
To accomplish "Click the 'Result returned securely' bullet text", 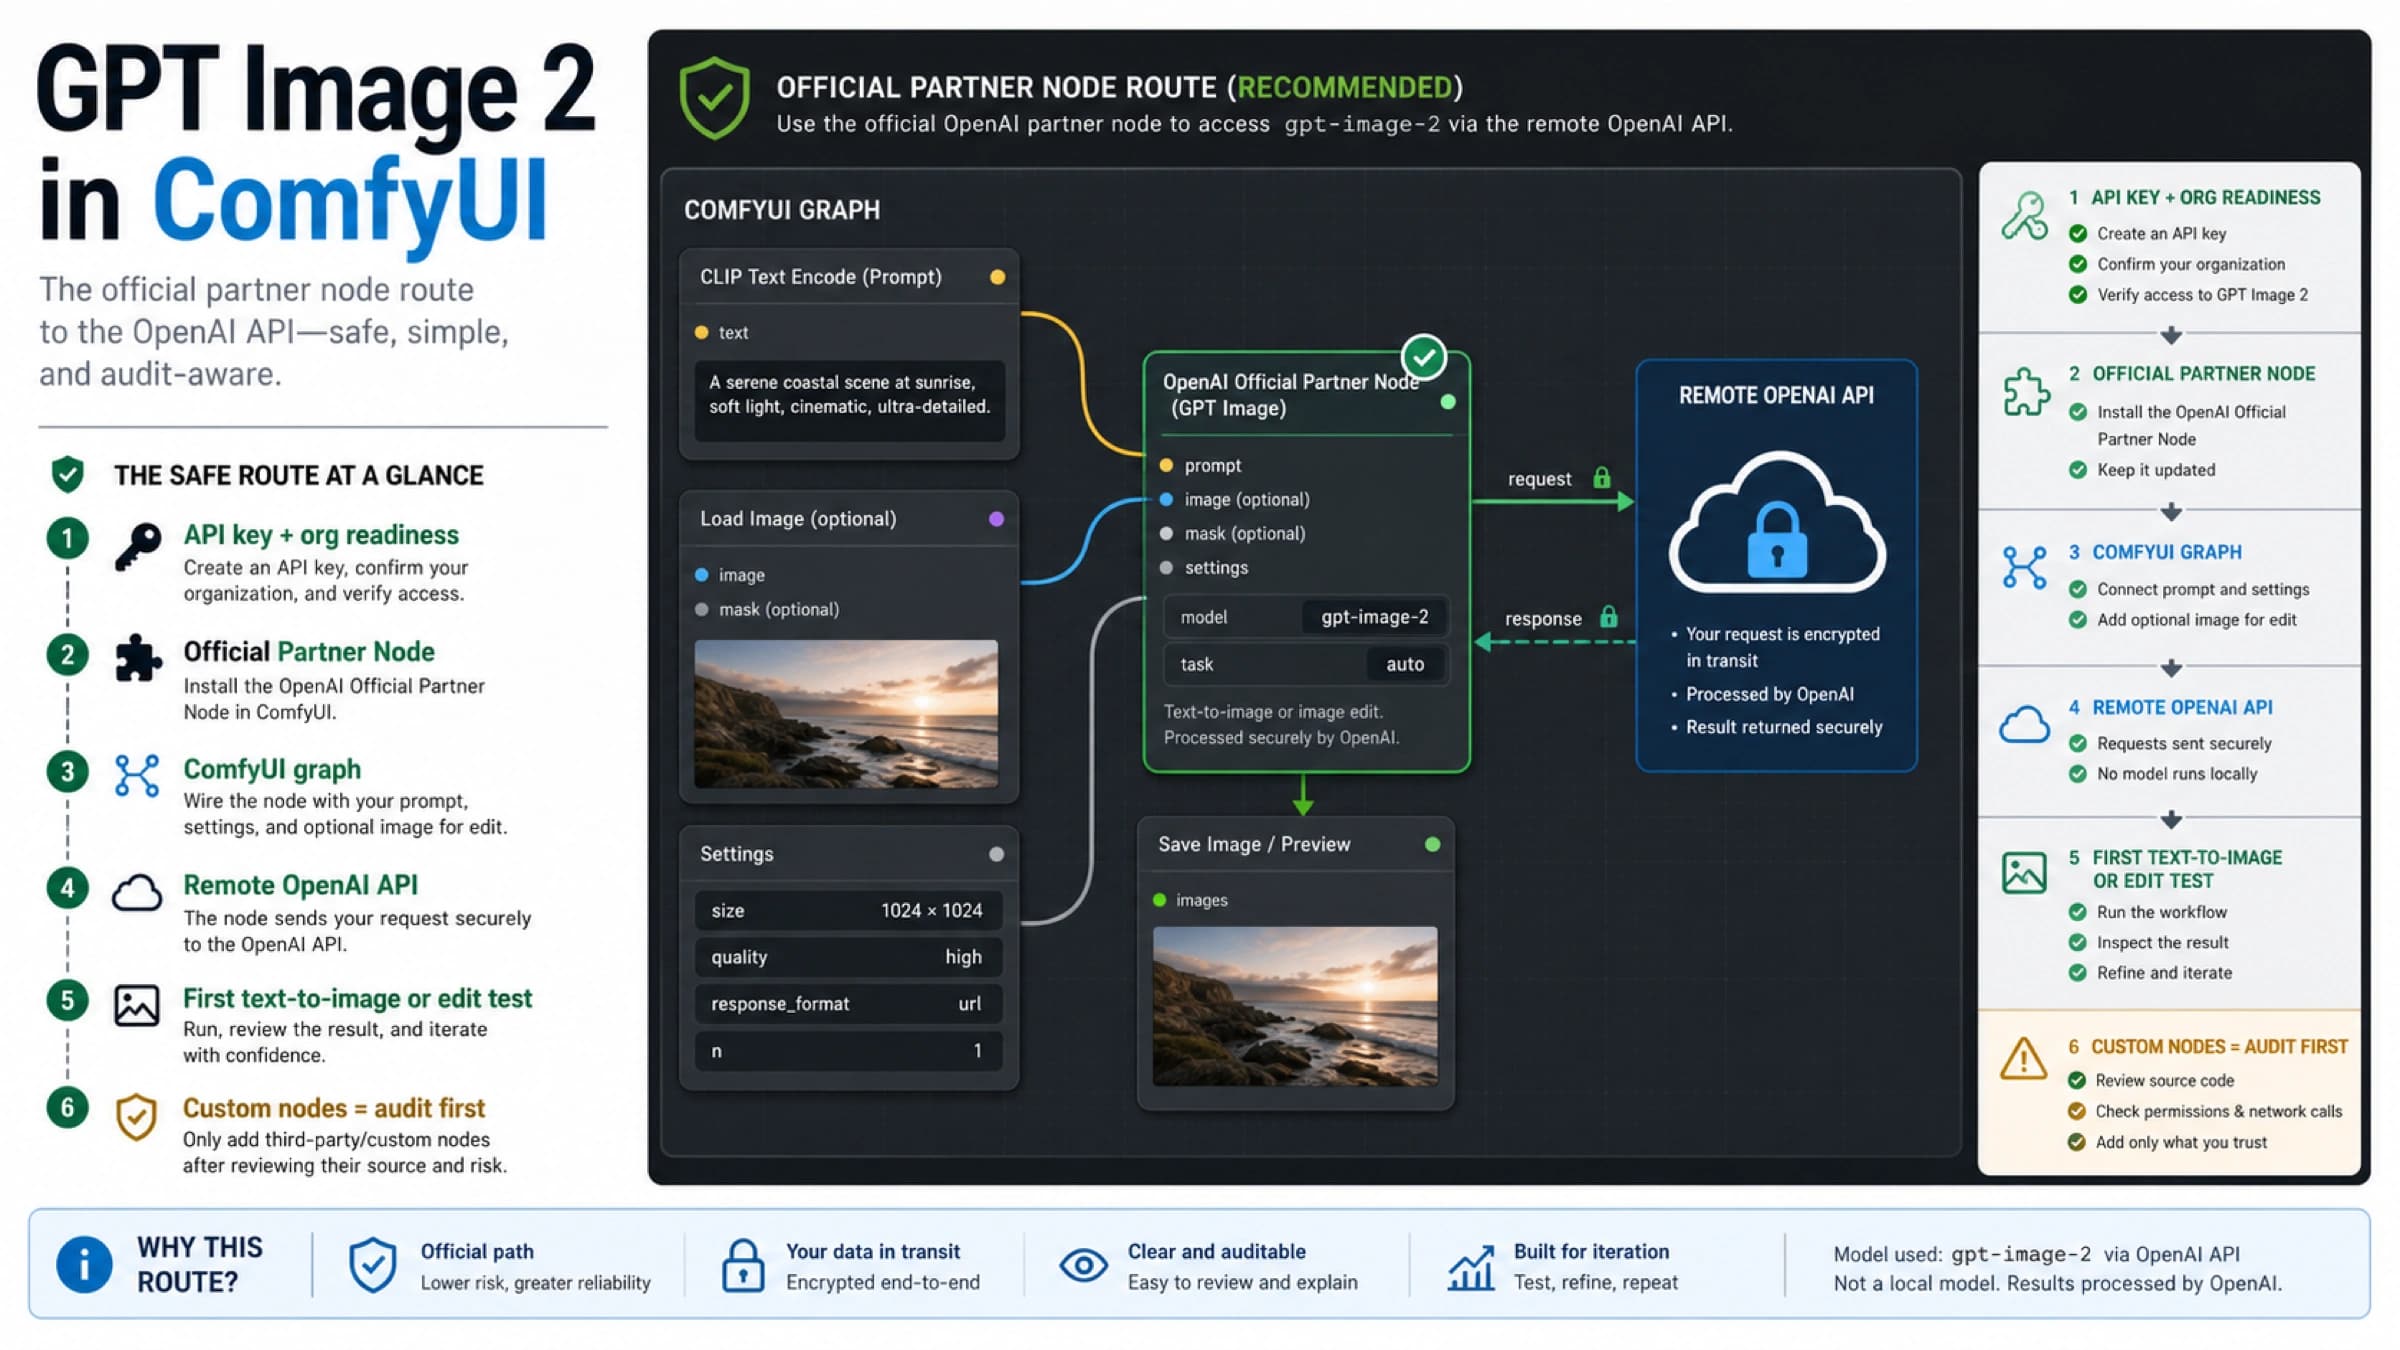I will [x=1784, y=727].
